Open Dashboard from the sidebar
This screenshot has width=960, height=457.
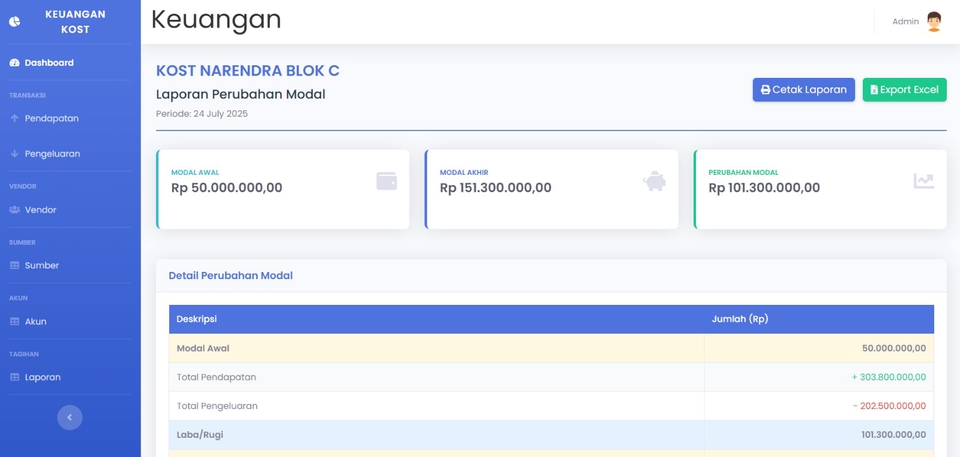point(49,63)
